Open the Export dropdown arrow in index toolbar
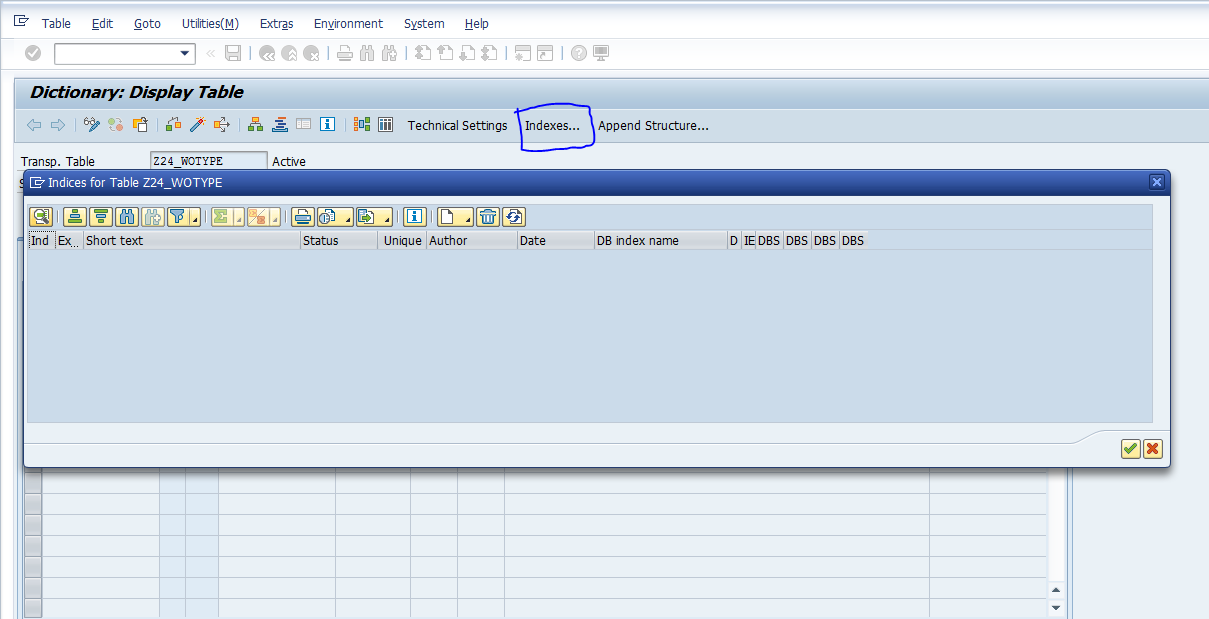 click(x=386, y=219)
